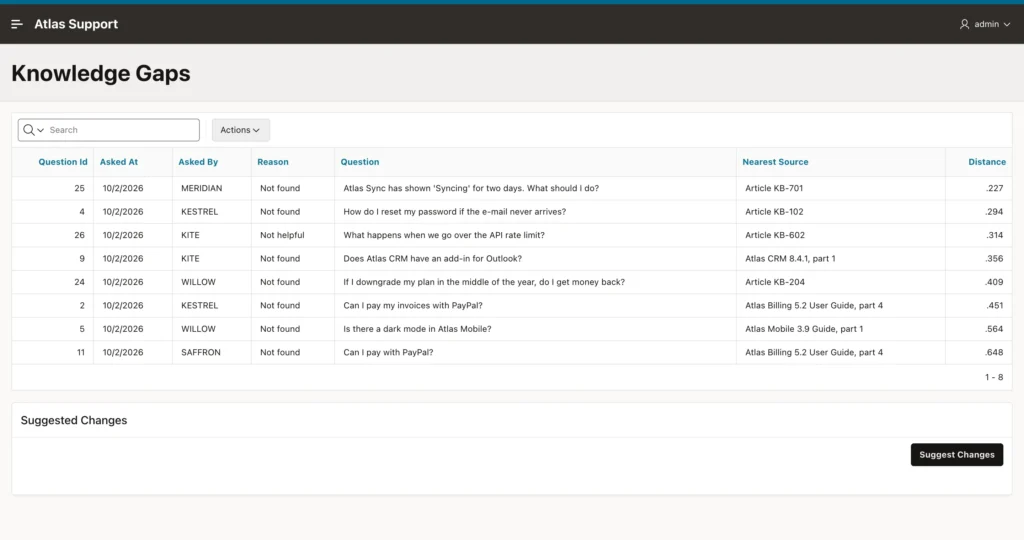Screen dimensions: 1024x540
Task: Expand the search column selector chevron
Action: 40,130
